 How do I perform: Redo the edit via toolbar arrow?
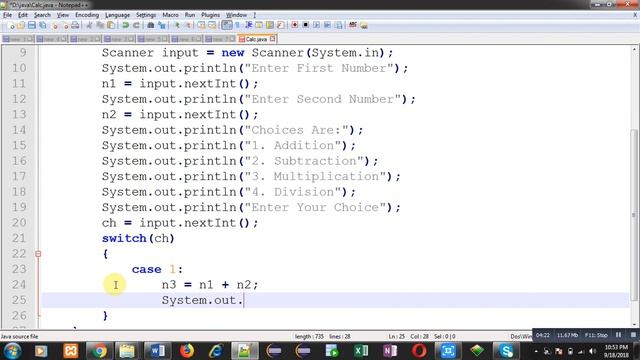[x=136, y=25]
